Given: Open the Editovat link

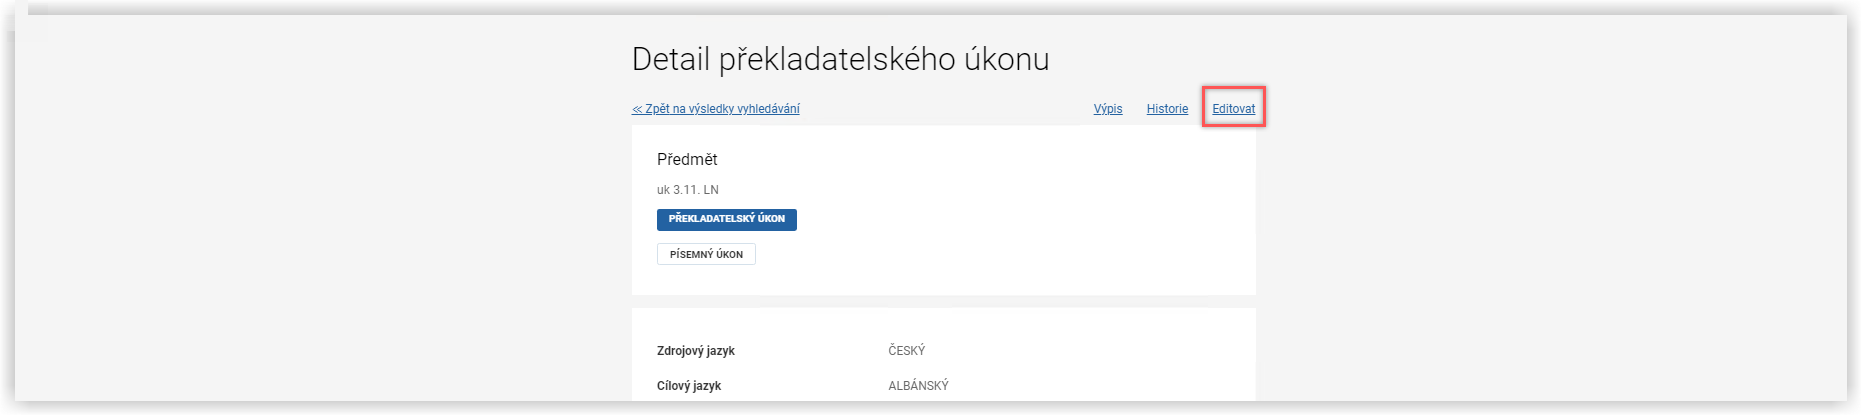Looking at the screenshot, I should (1233, 109).
